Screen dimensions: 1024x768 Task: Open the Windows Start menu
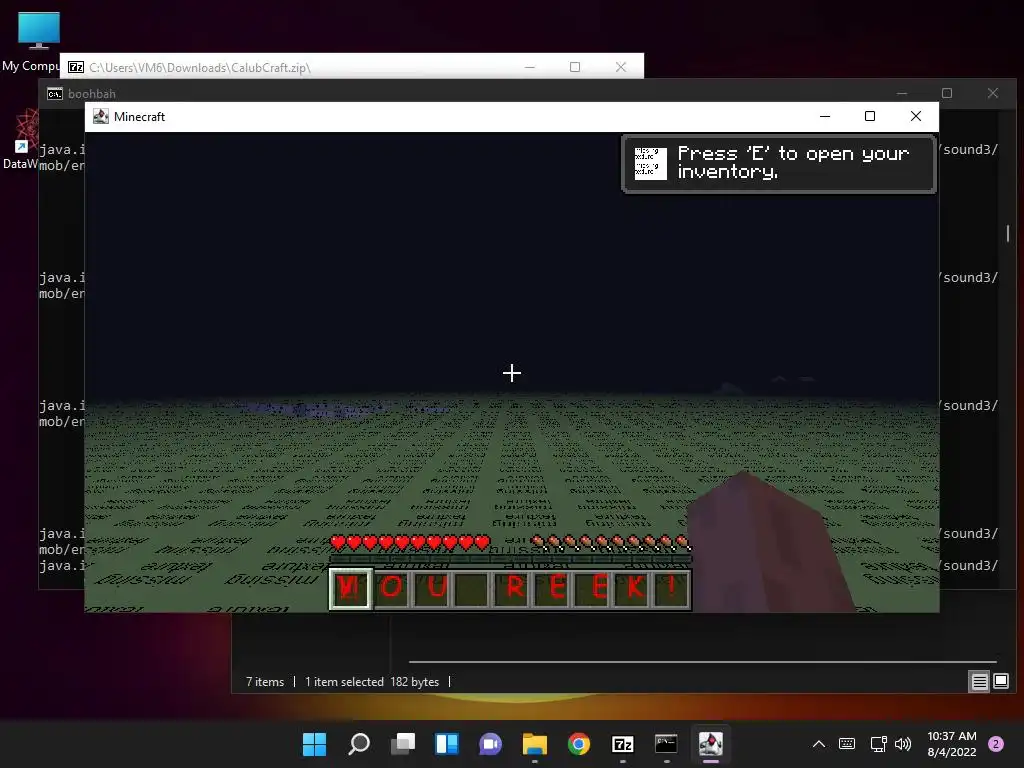pyautogui.click(x=314, y=744)
